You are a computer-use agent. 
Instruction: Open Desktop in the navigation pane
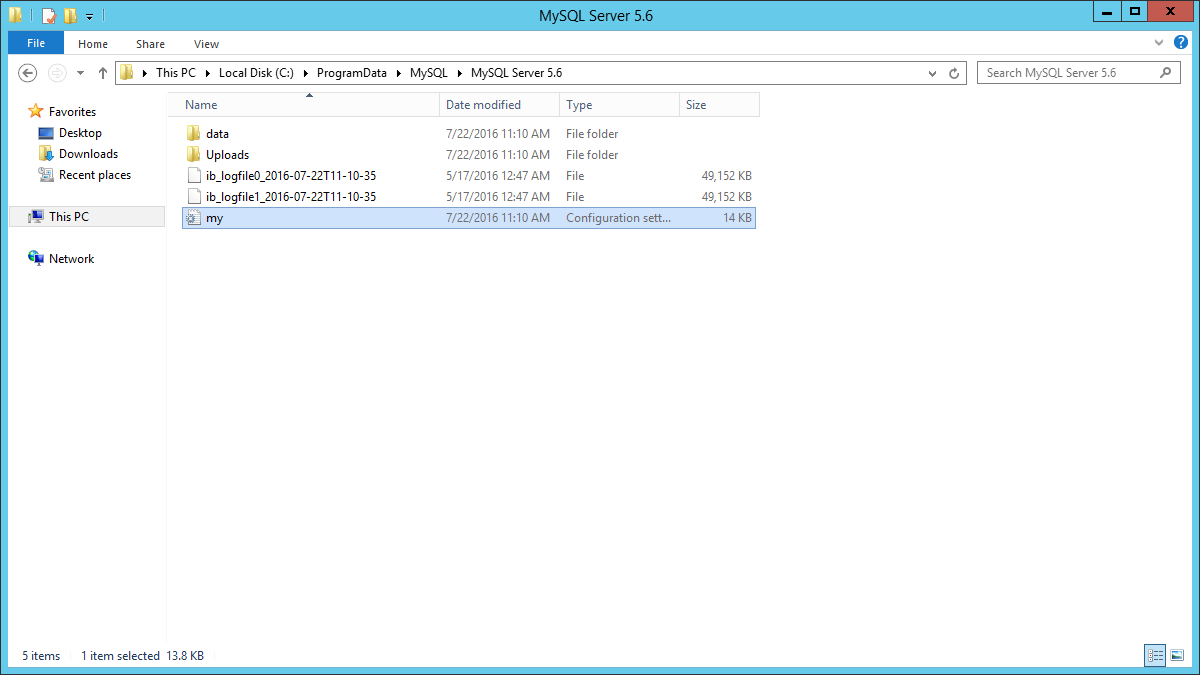point(80,133)
